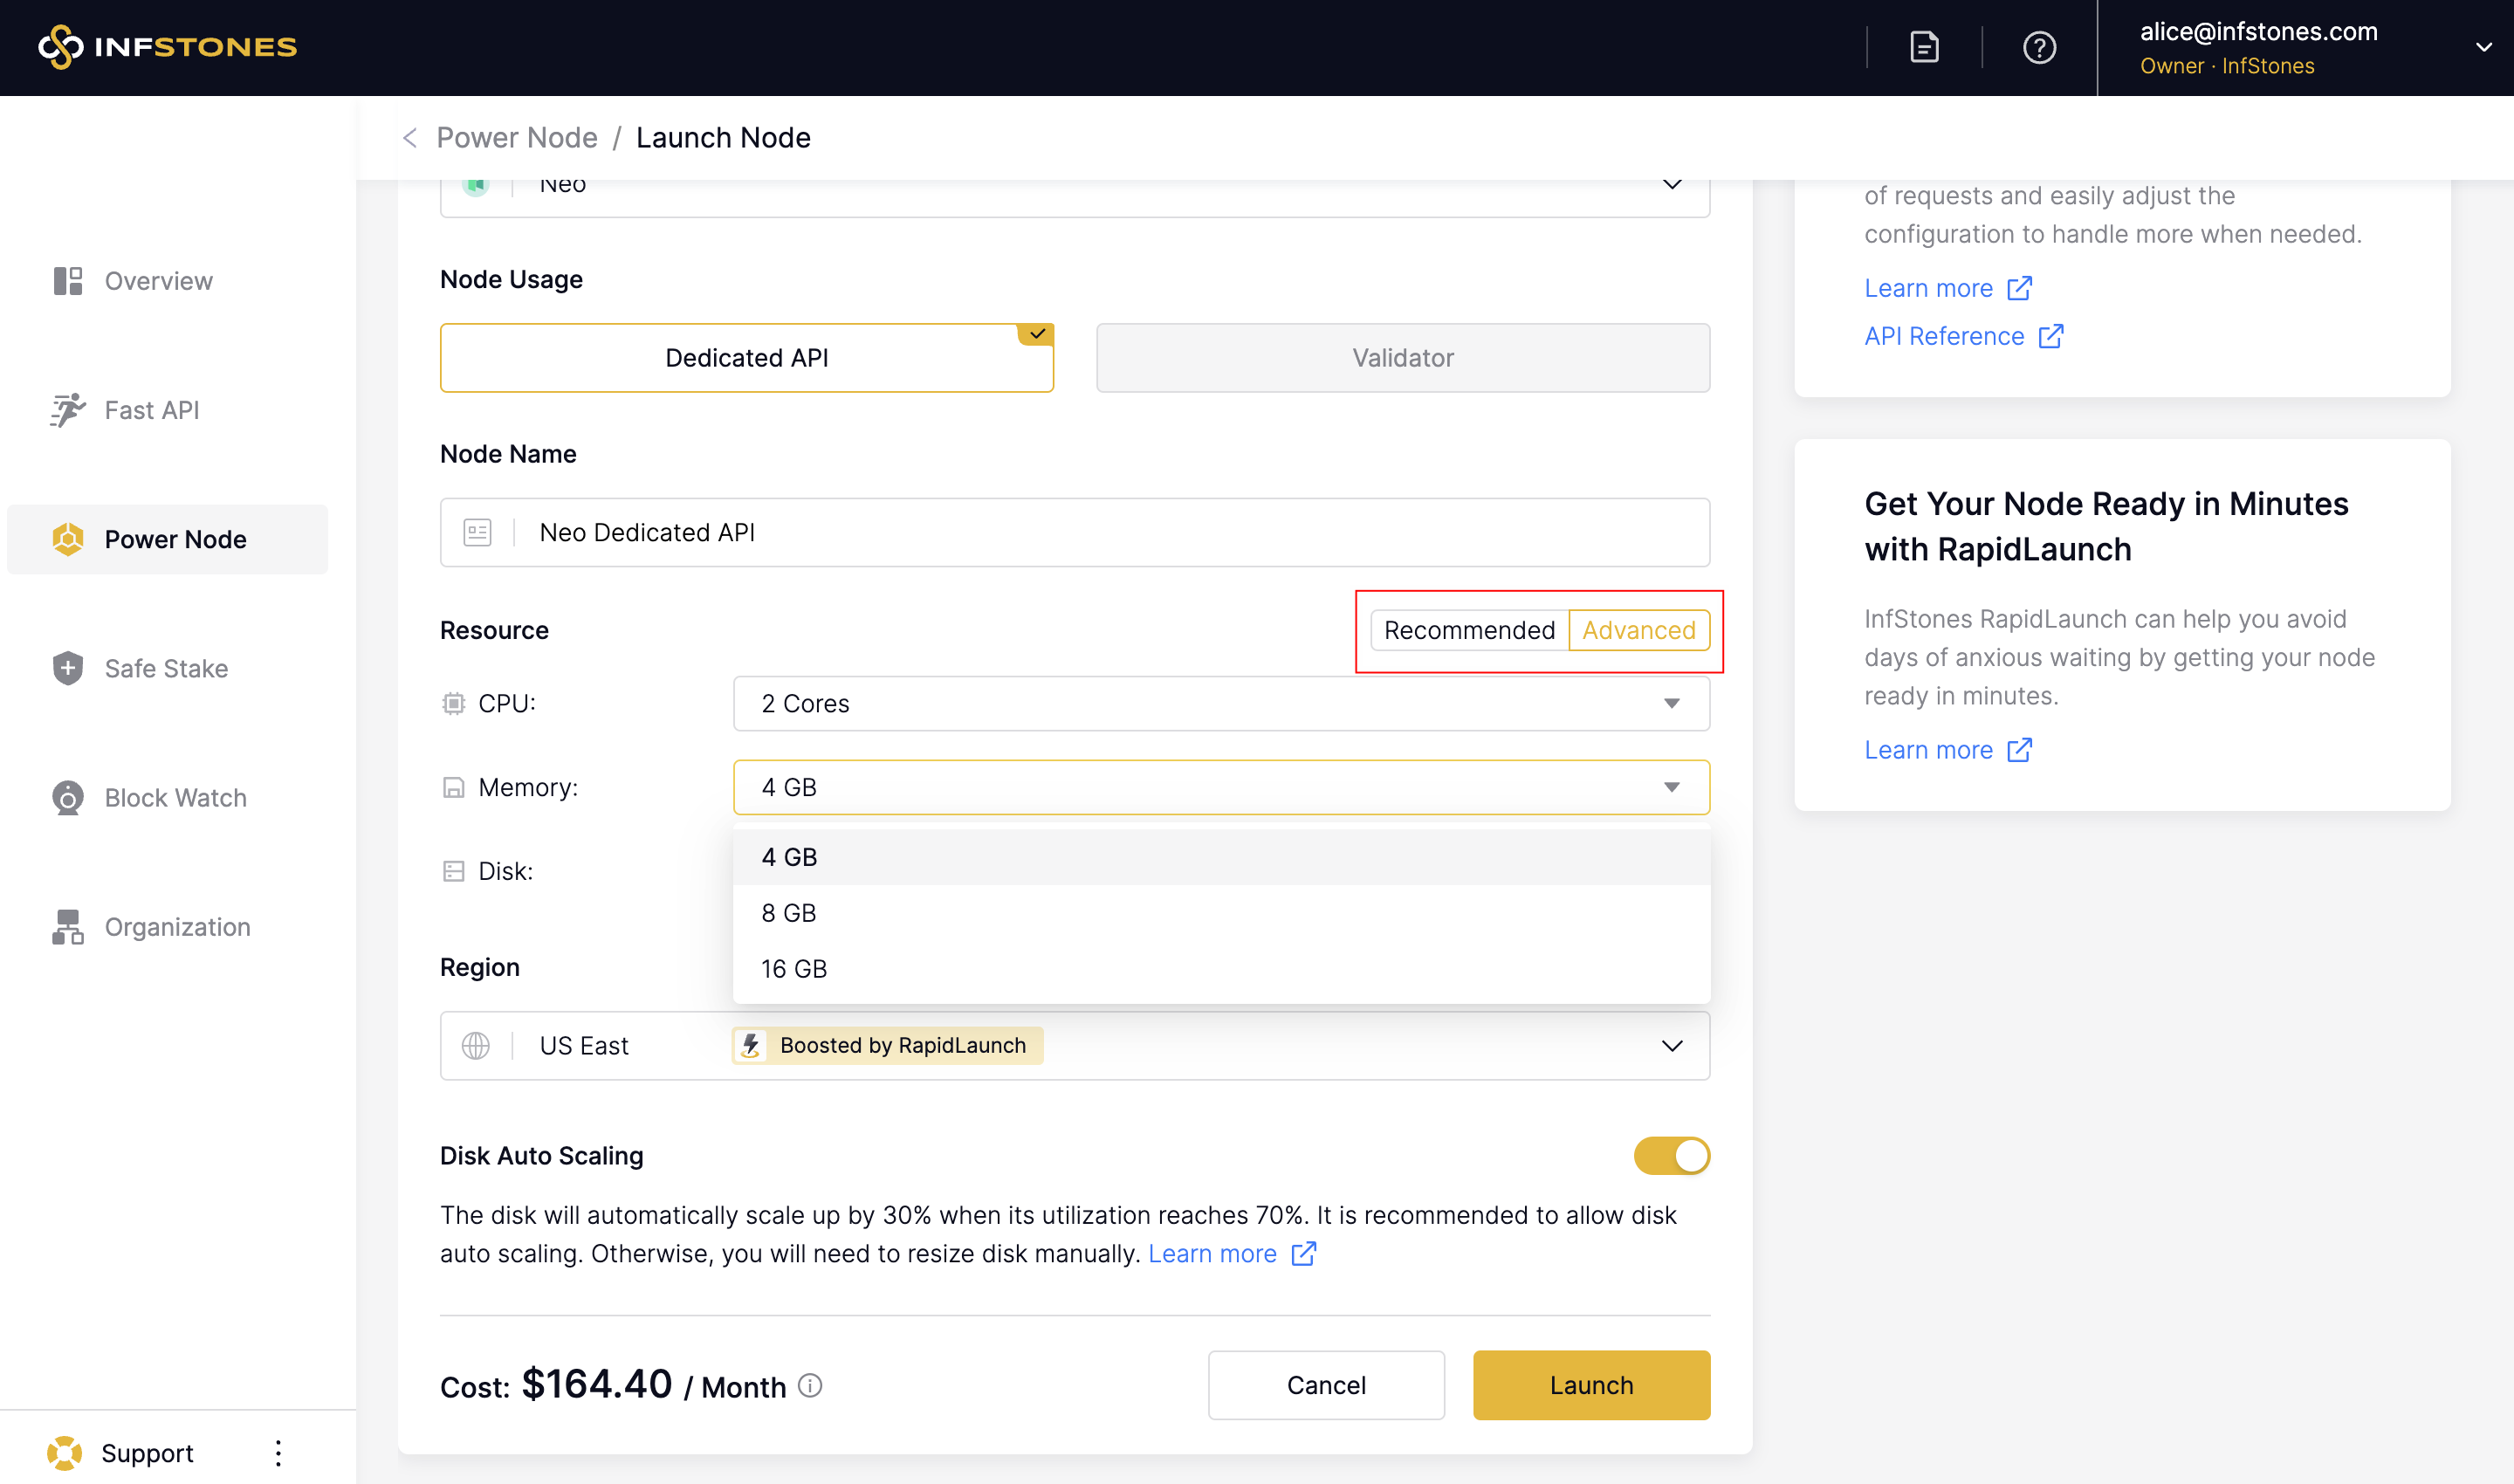Click the cost info circle icon

(x=810, y=1385)
